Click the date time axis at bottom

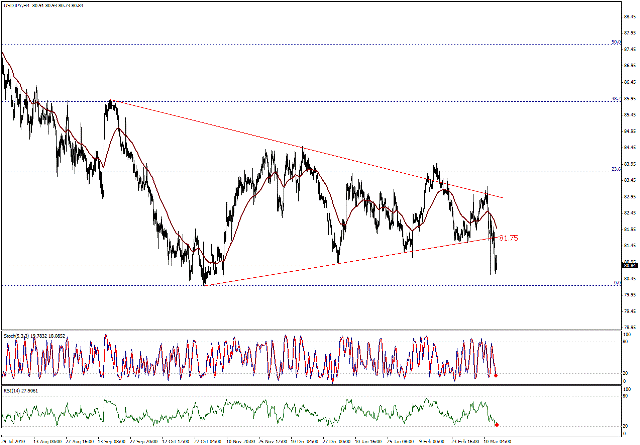tap(300, 439)
